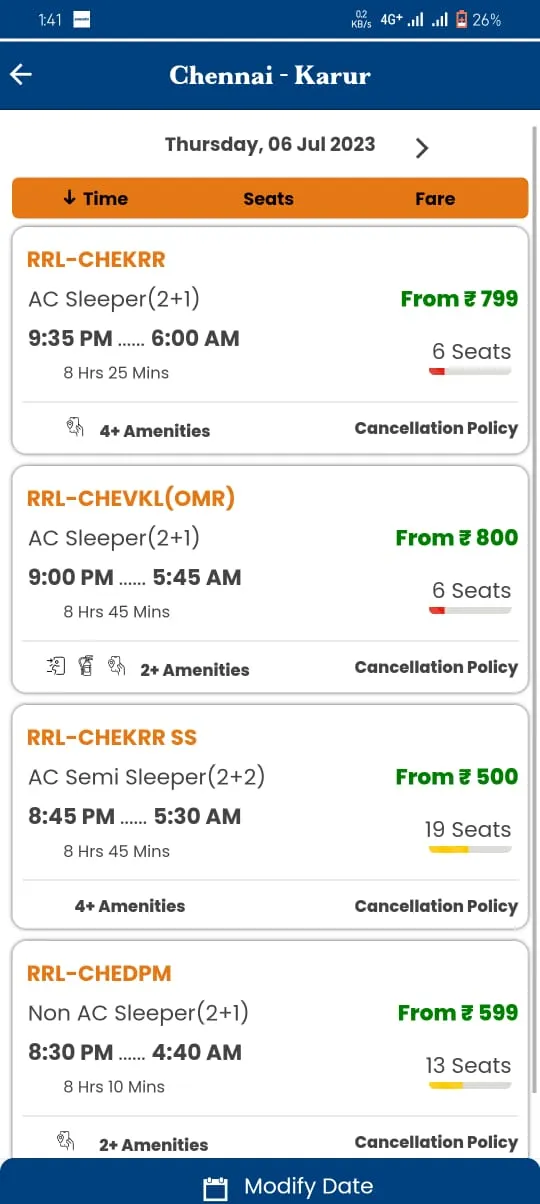
Task: Open Cancellation Policy for RRL-CHEKRR SS
Action: pyautogui.click(x=436, y=906)
